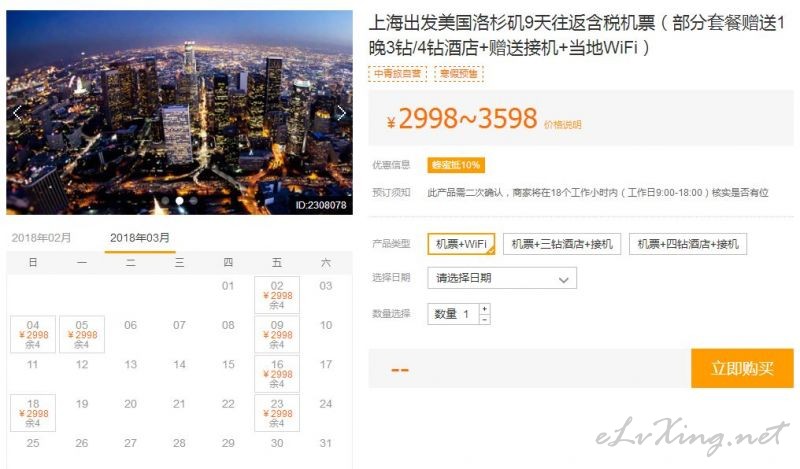
Task: Choose 机票+三钻酒店+接机 product type
Action: point(562,244)
